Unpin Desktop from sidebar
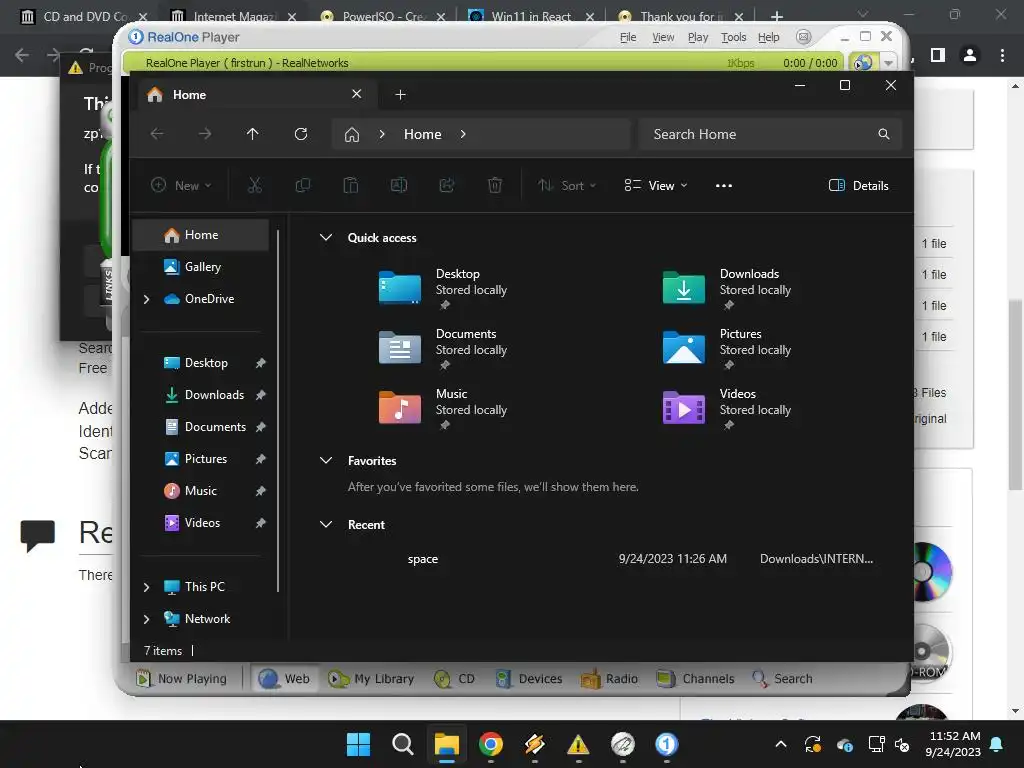Viewport: 1024px width, 768px height. [x=261, y=363]
